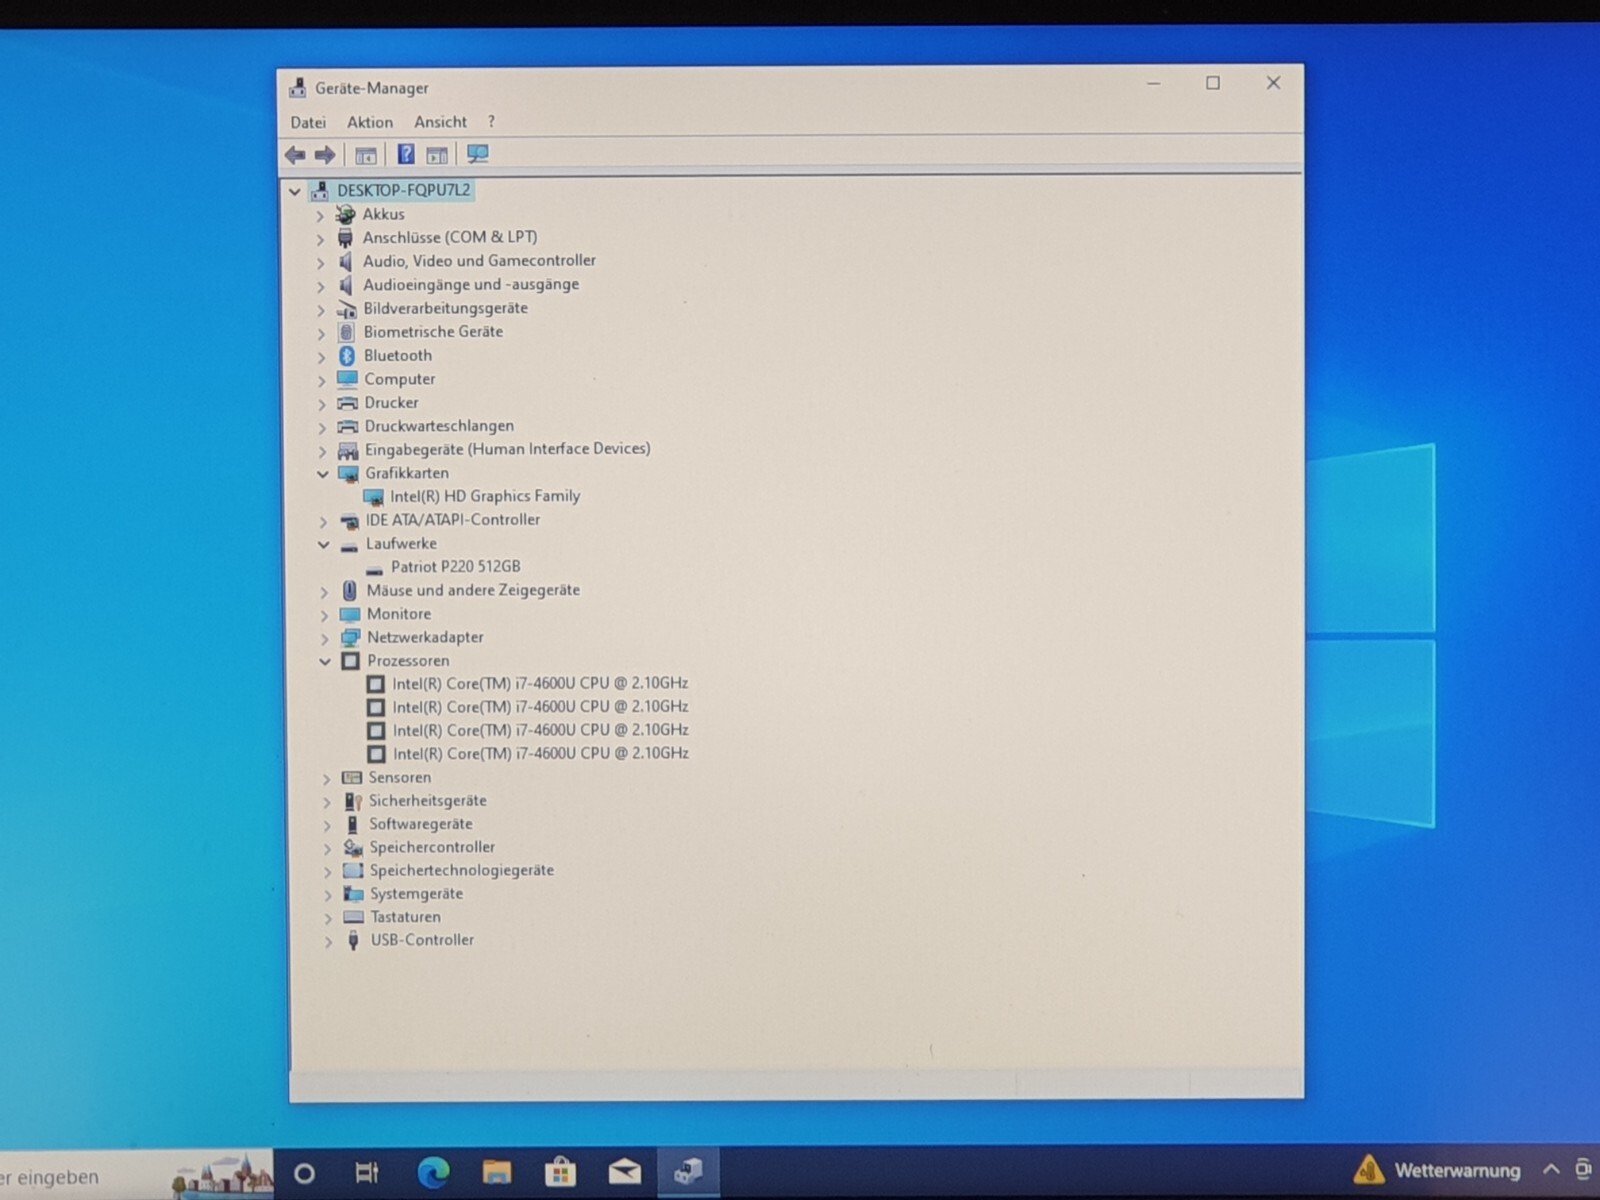Select the USB-Controller icon

pos(353,940)
